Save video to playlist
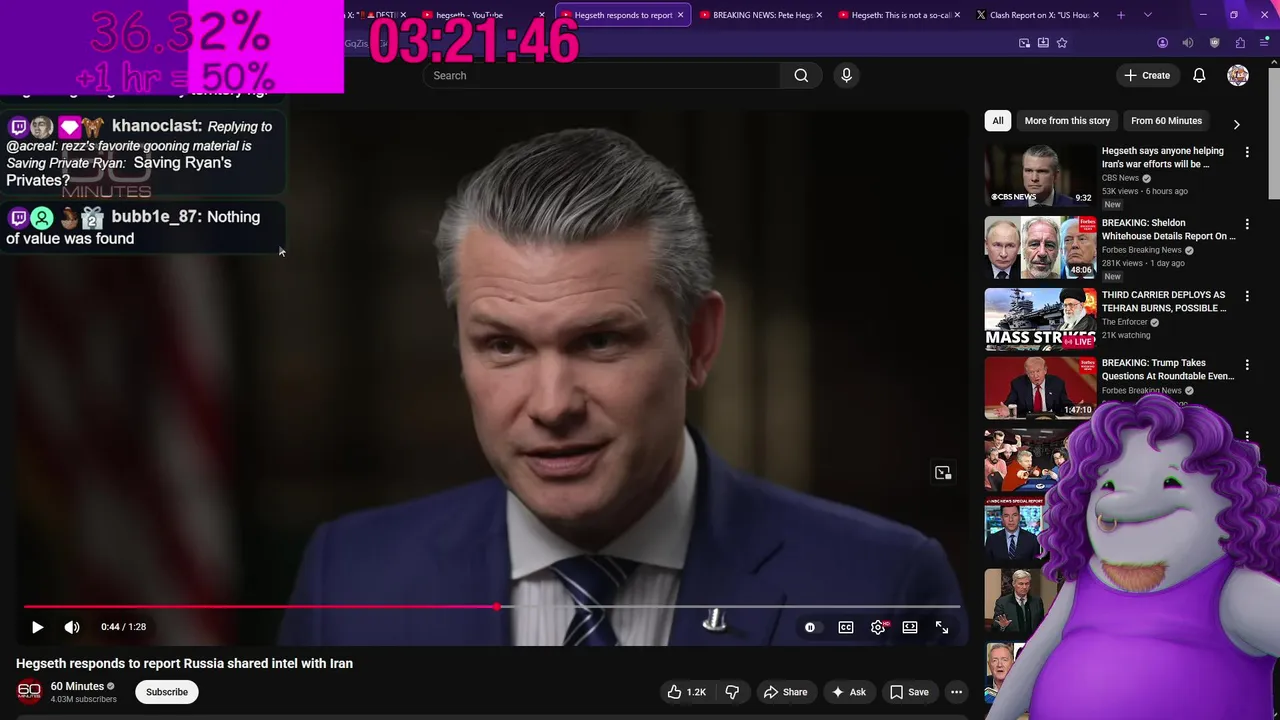The width and height of the screenshot is (1280, 720). point(909,692)
